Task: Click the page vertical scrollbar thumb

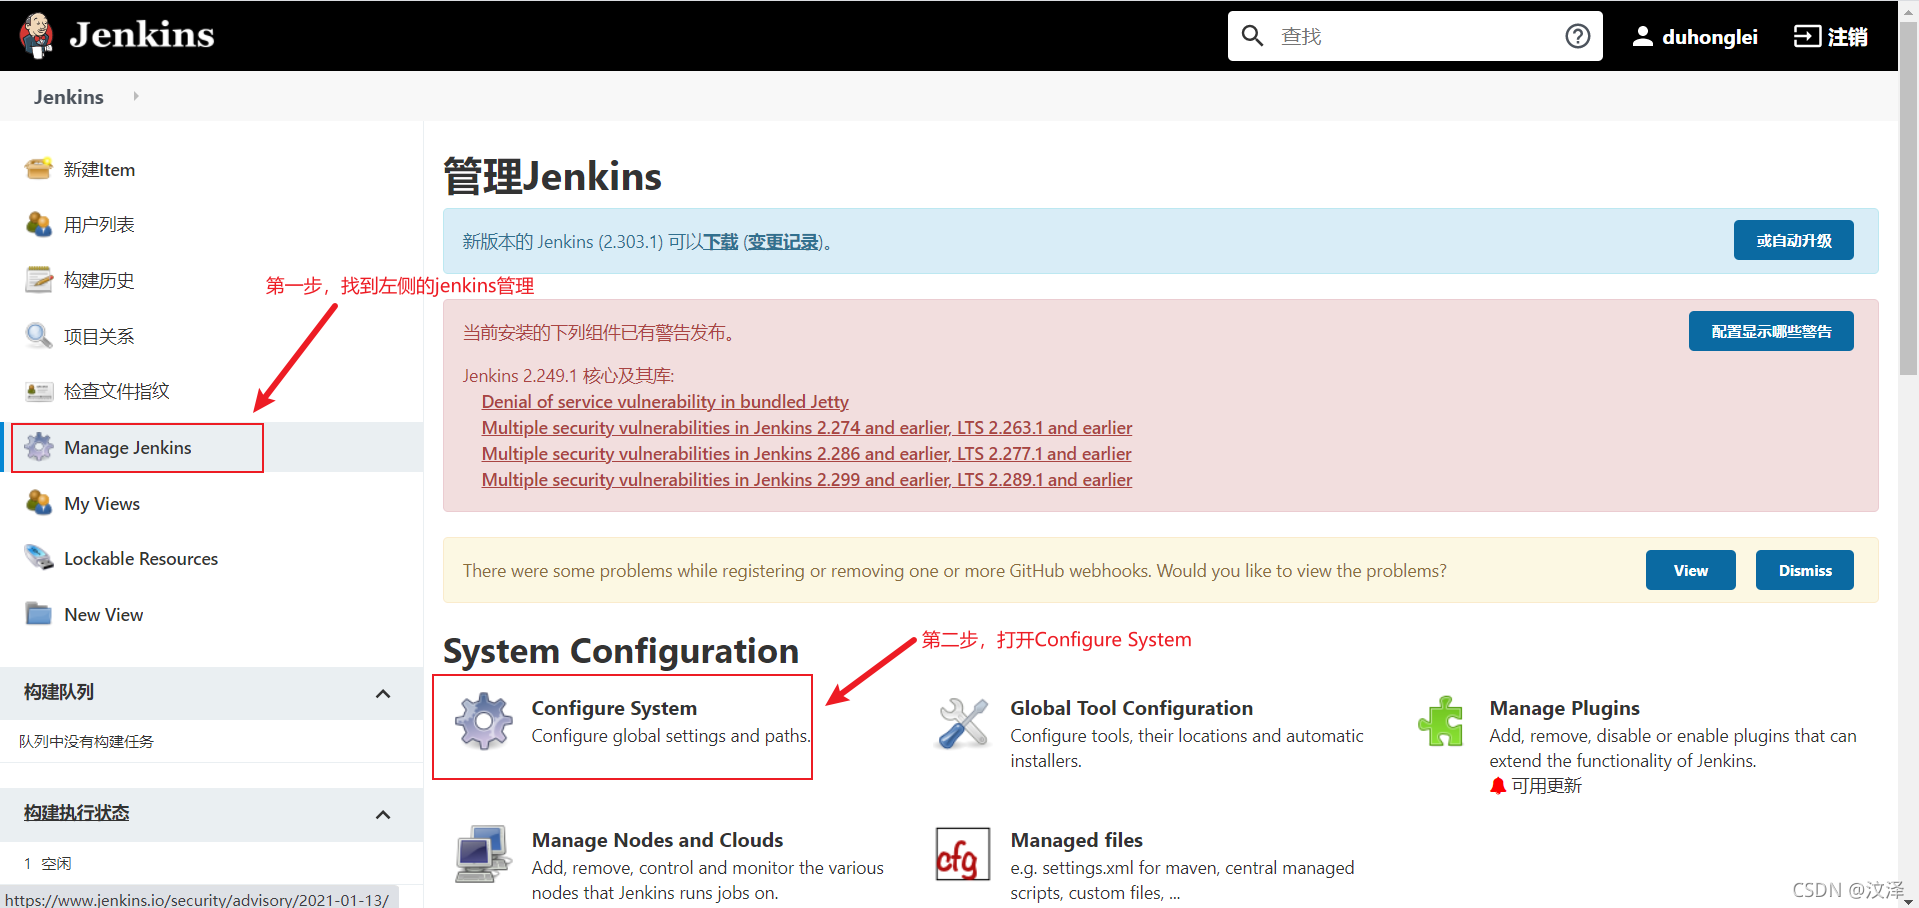Action: (x=1908, y=200)
